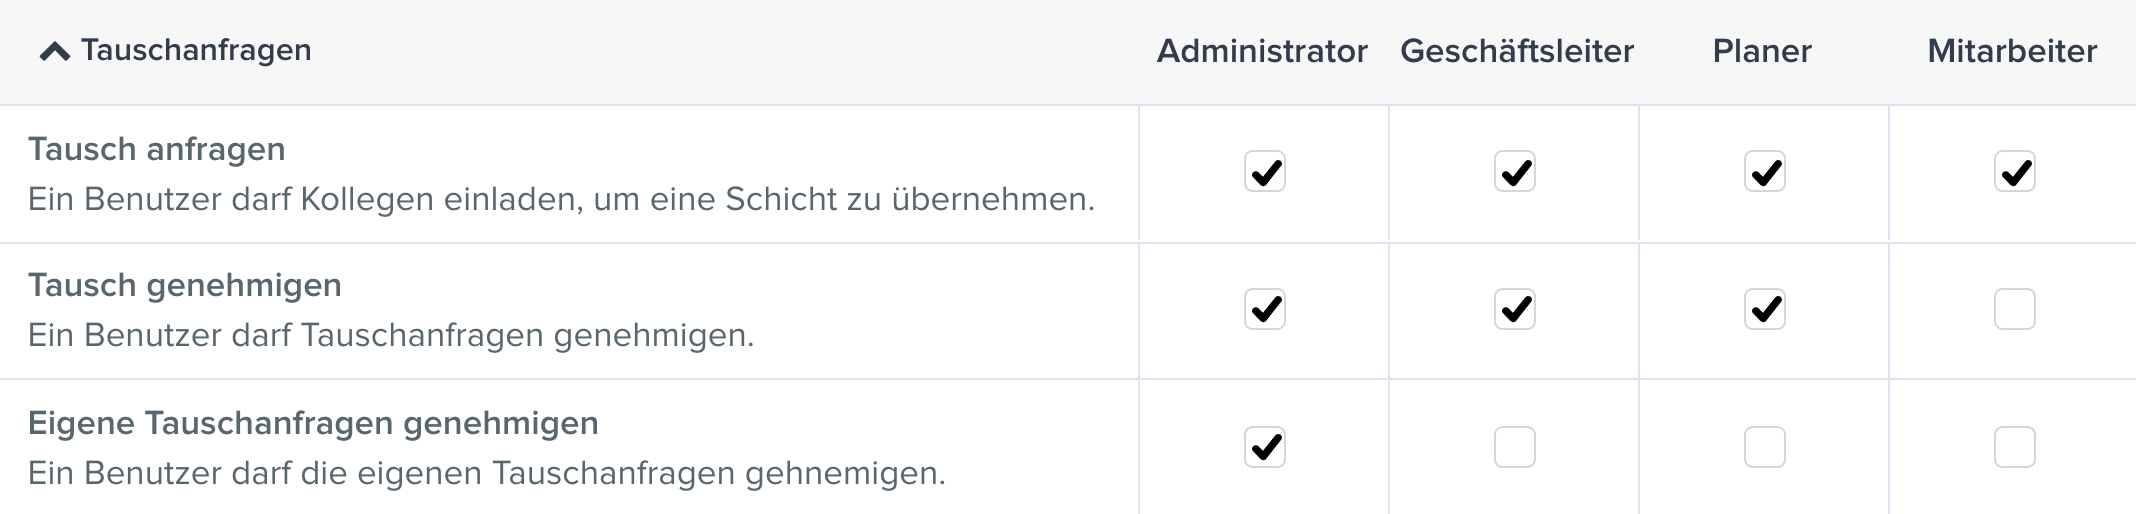Enable Eigene Tauschanfragen genehmigen for Geschäftsleiter
Viewport: 2136px width, 514px height.
(1514, 447)
